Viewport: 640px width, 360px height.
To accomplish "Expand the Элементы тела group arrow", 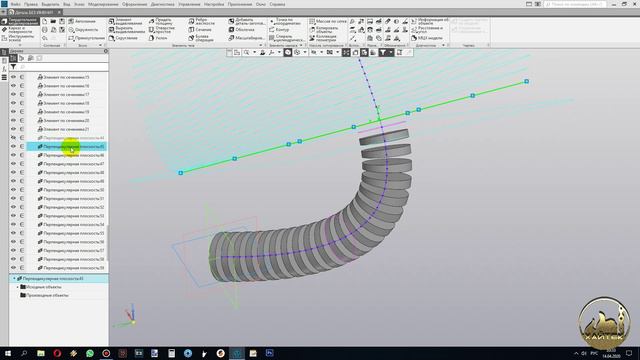I will tap(261, 45).
